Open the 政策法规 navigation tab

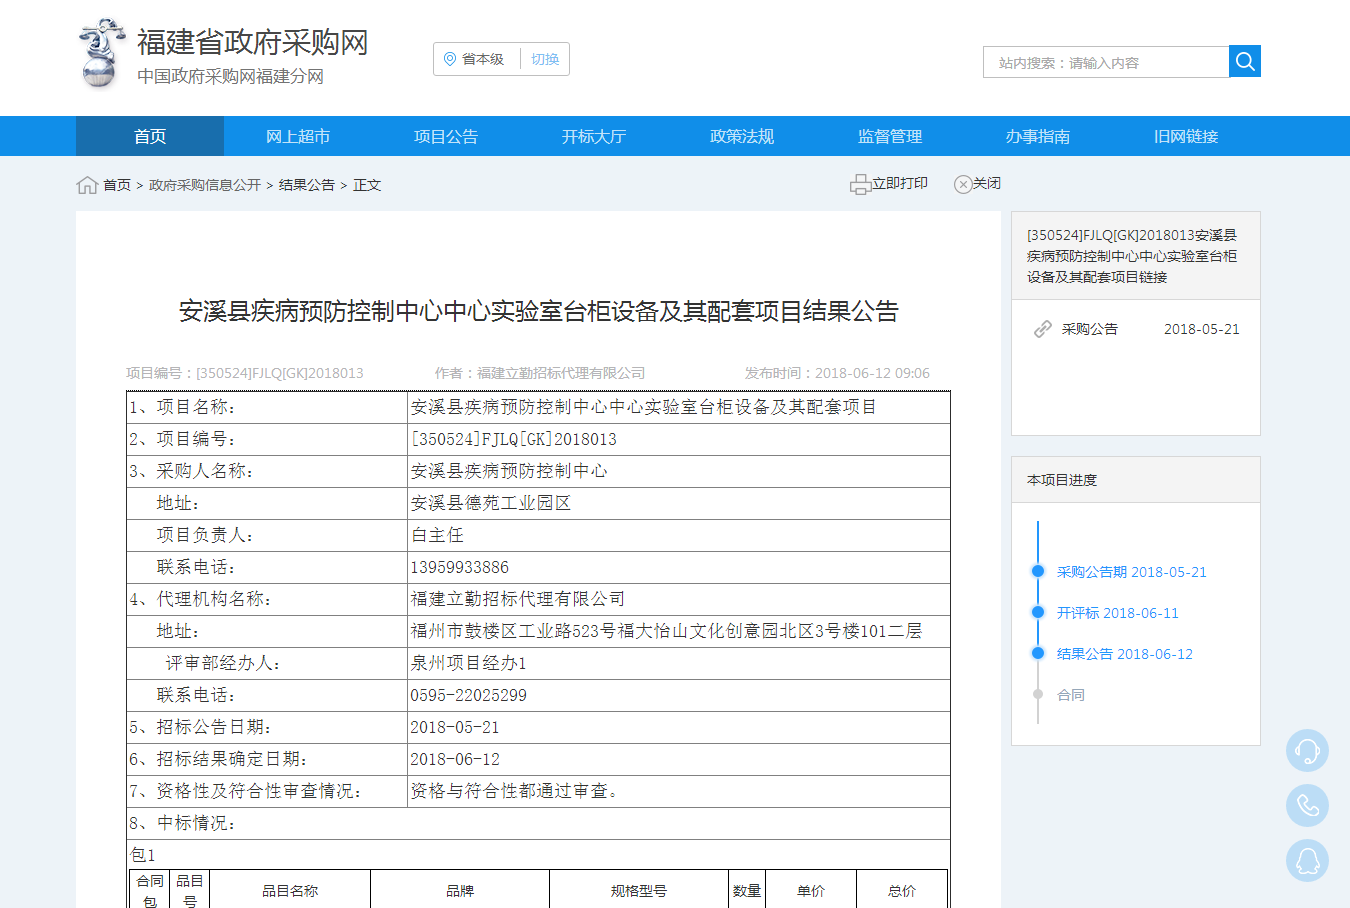coord(742,136)
